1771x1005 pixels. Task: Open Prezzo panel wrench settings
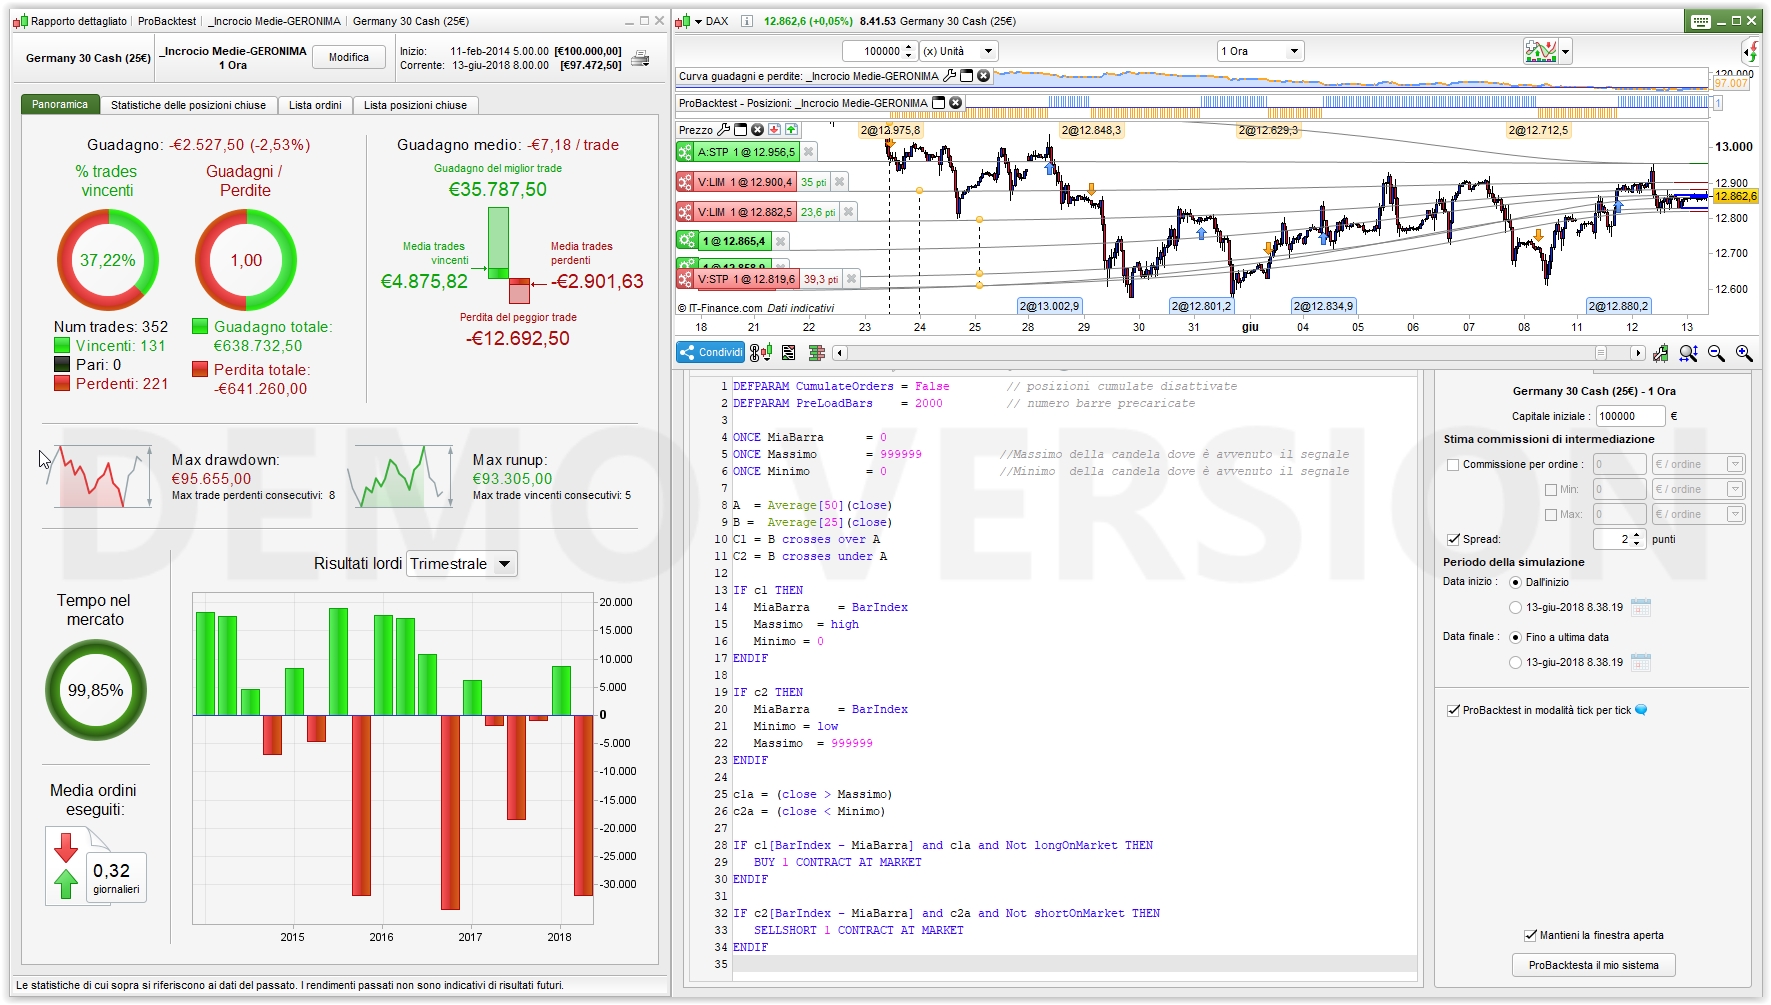coord(724,130)
